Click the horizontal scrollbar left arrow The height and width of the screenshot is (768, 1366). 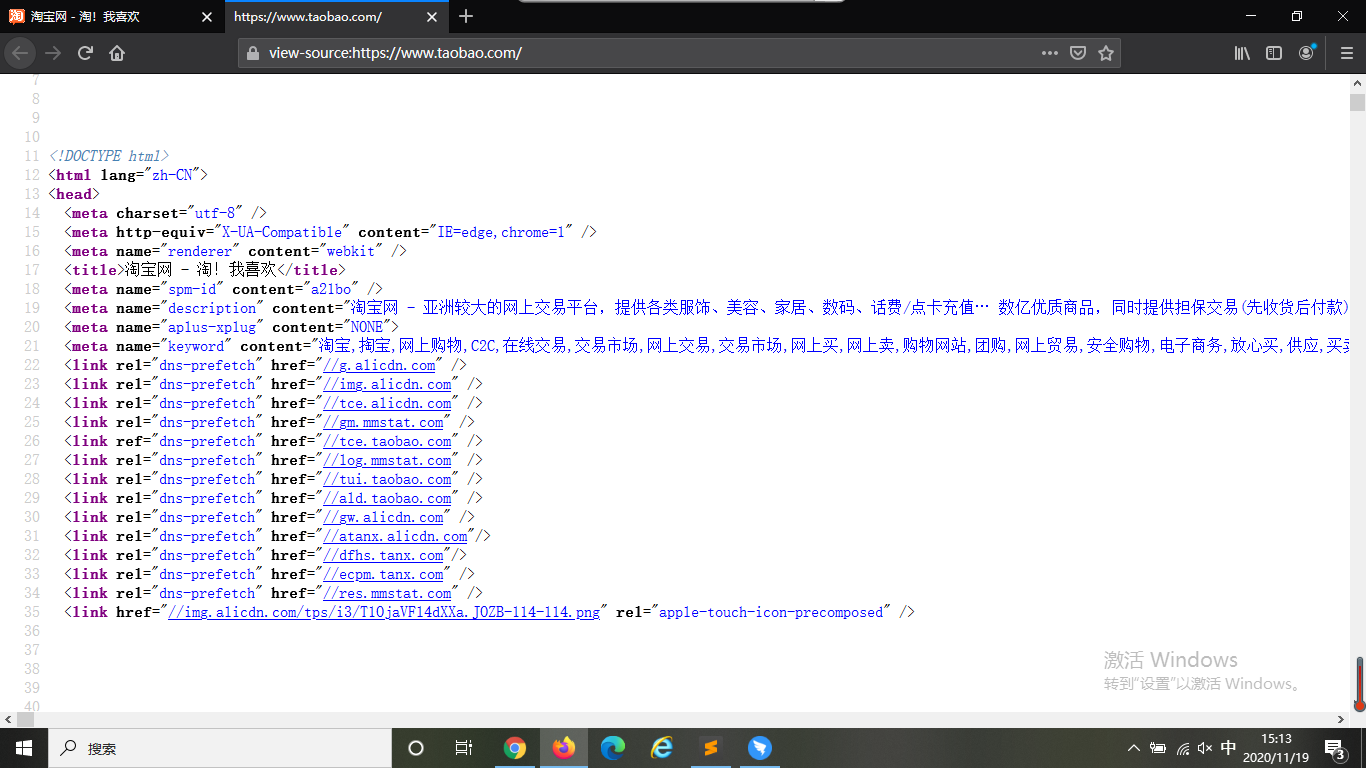point(8,719)
